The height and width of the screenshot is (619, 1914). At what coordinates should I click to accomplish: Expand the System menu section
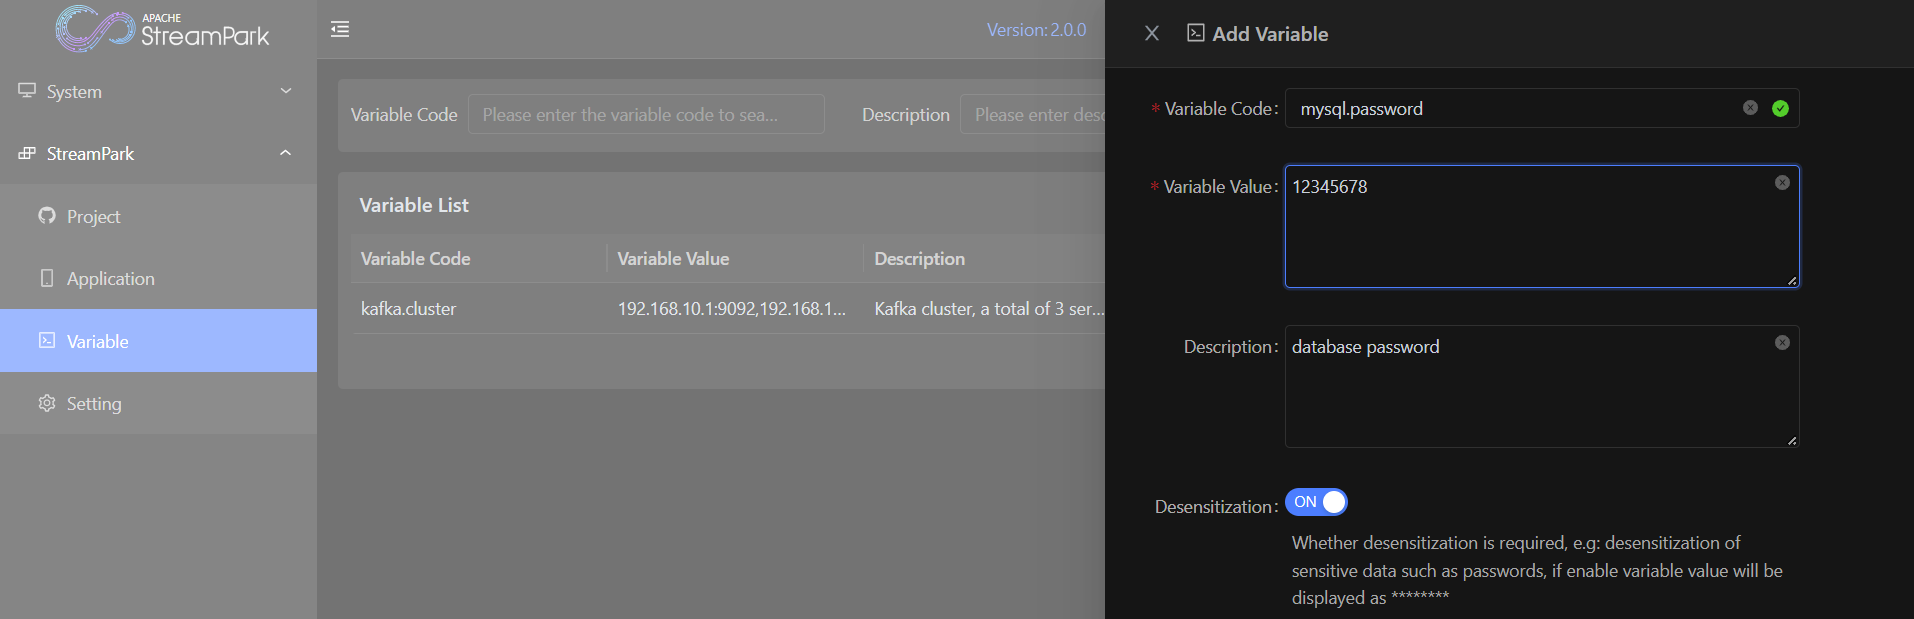158,91
